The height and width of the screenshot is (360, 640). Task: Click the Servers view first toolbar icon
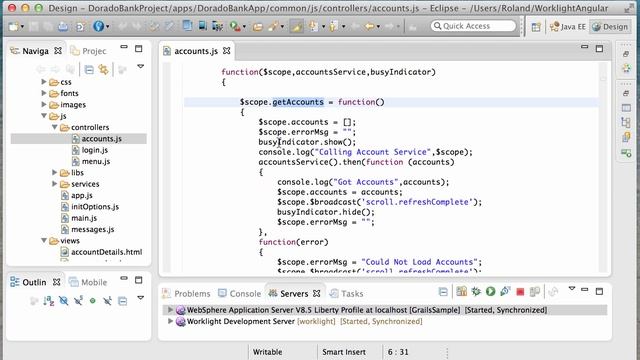(x=443, y=292)
